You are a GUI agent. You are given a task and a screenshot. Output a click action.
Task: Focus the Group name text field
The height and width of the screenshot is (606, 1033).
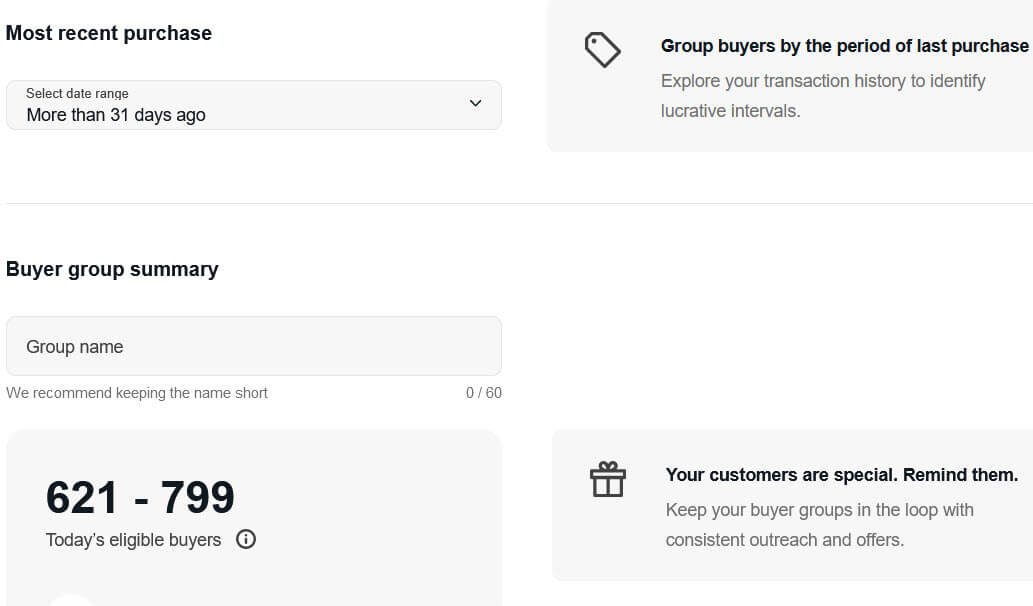[254, 347]
